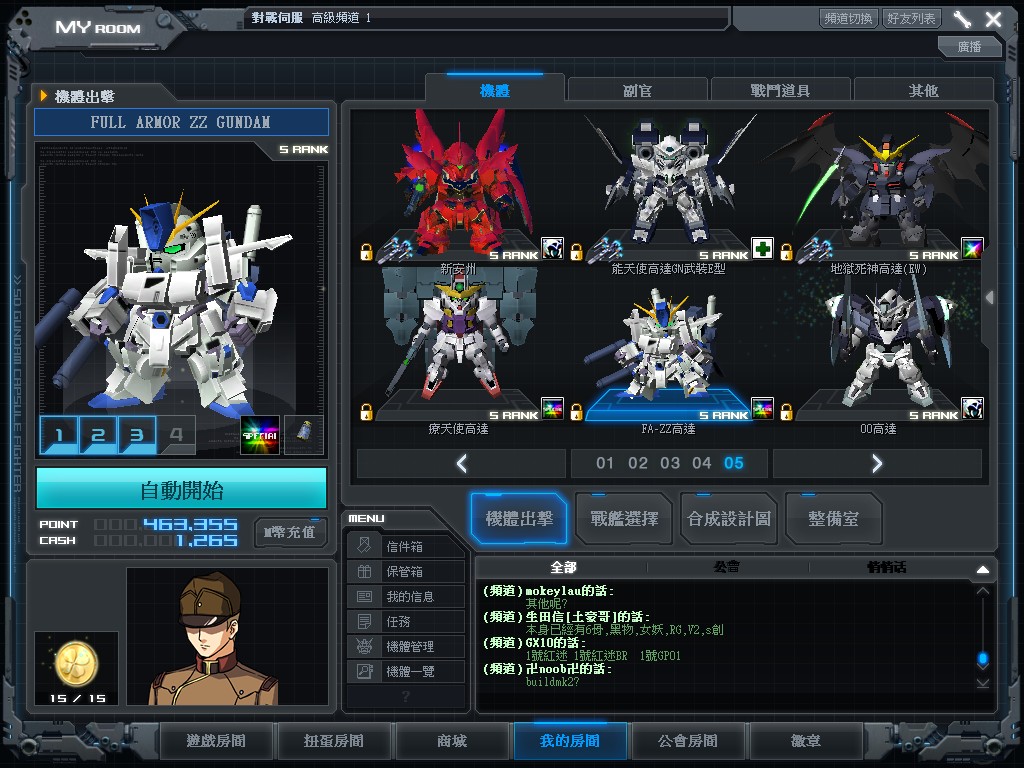The image size is (1024, 768).
Task: Open 保管箱 storage menu item
Action: pyautogui.click(x=406, y=571)
